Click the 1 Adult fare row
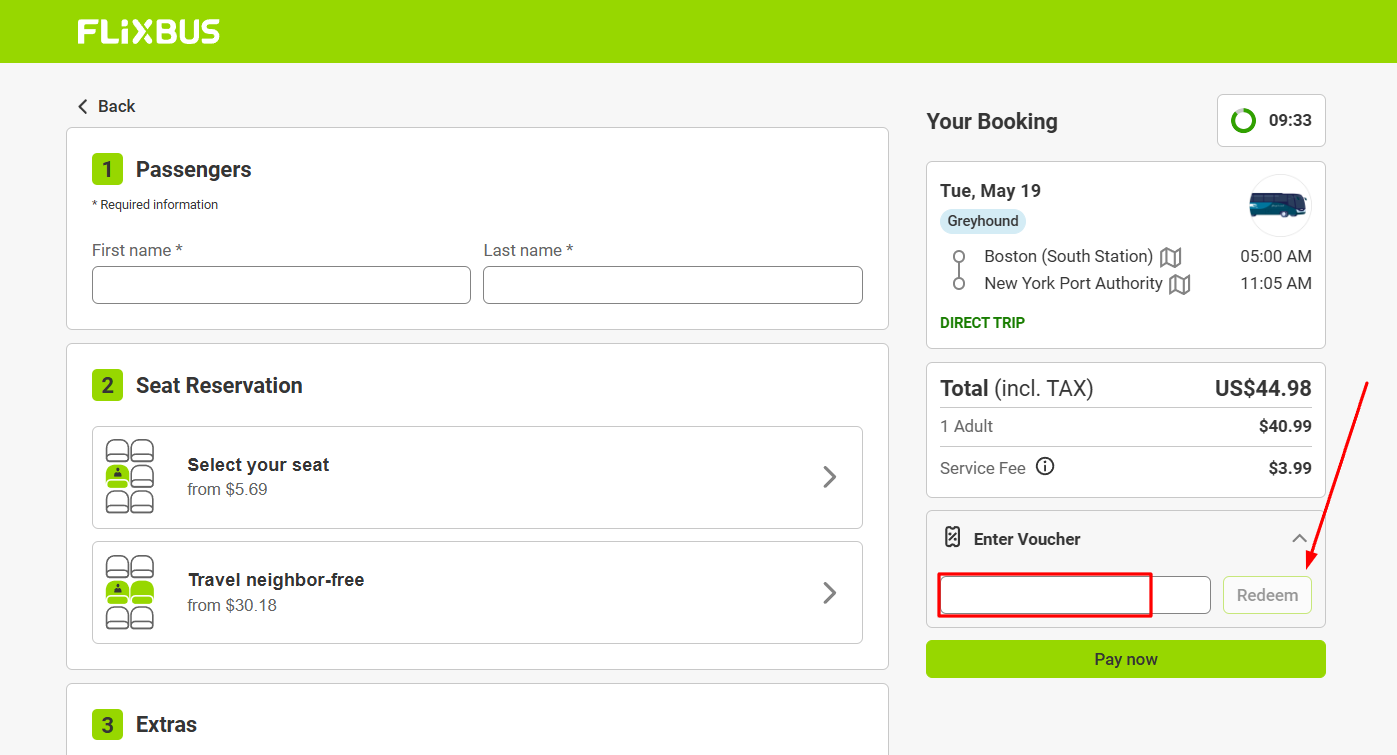 point(1126,426)
